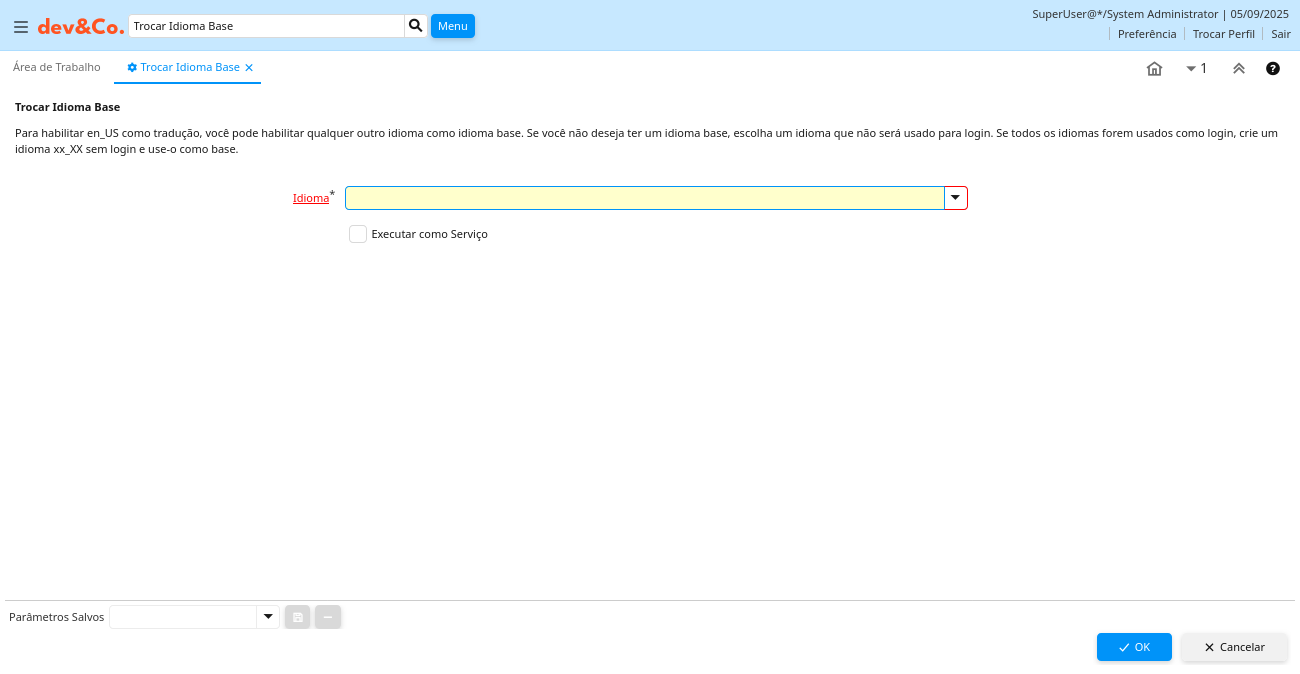Image resolution: width=1300 pixels, height=674 pixels.
Task: Expand the notifications counter dropdown
Action: click(x=1196, y=69)
